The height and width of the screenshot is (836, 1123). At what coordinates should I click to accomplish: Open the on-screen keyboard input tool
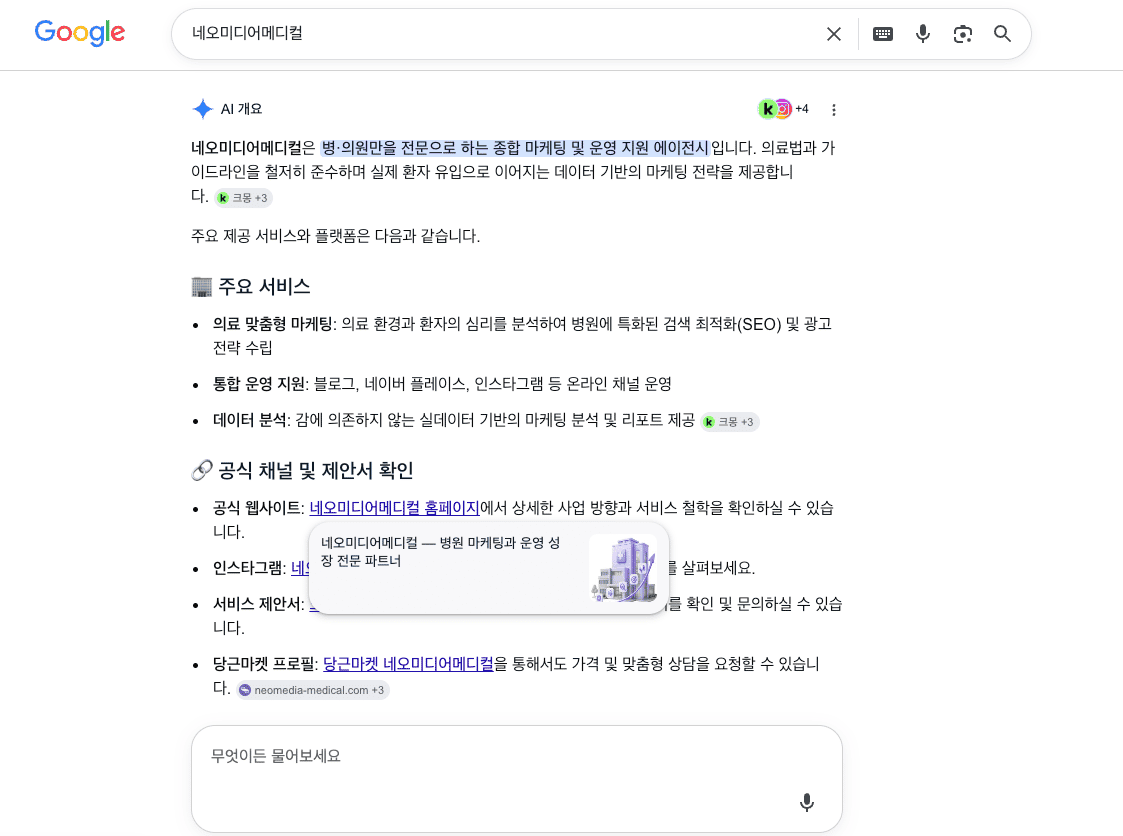[882, 34]
